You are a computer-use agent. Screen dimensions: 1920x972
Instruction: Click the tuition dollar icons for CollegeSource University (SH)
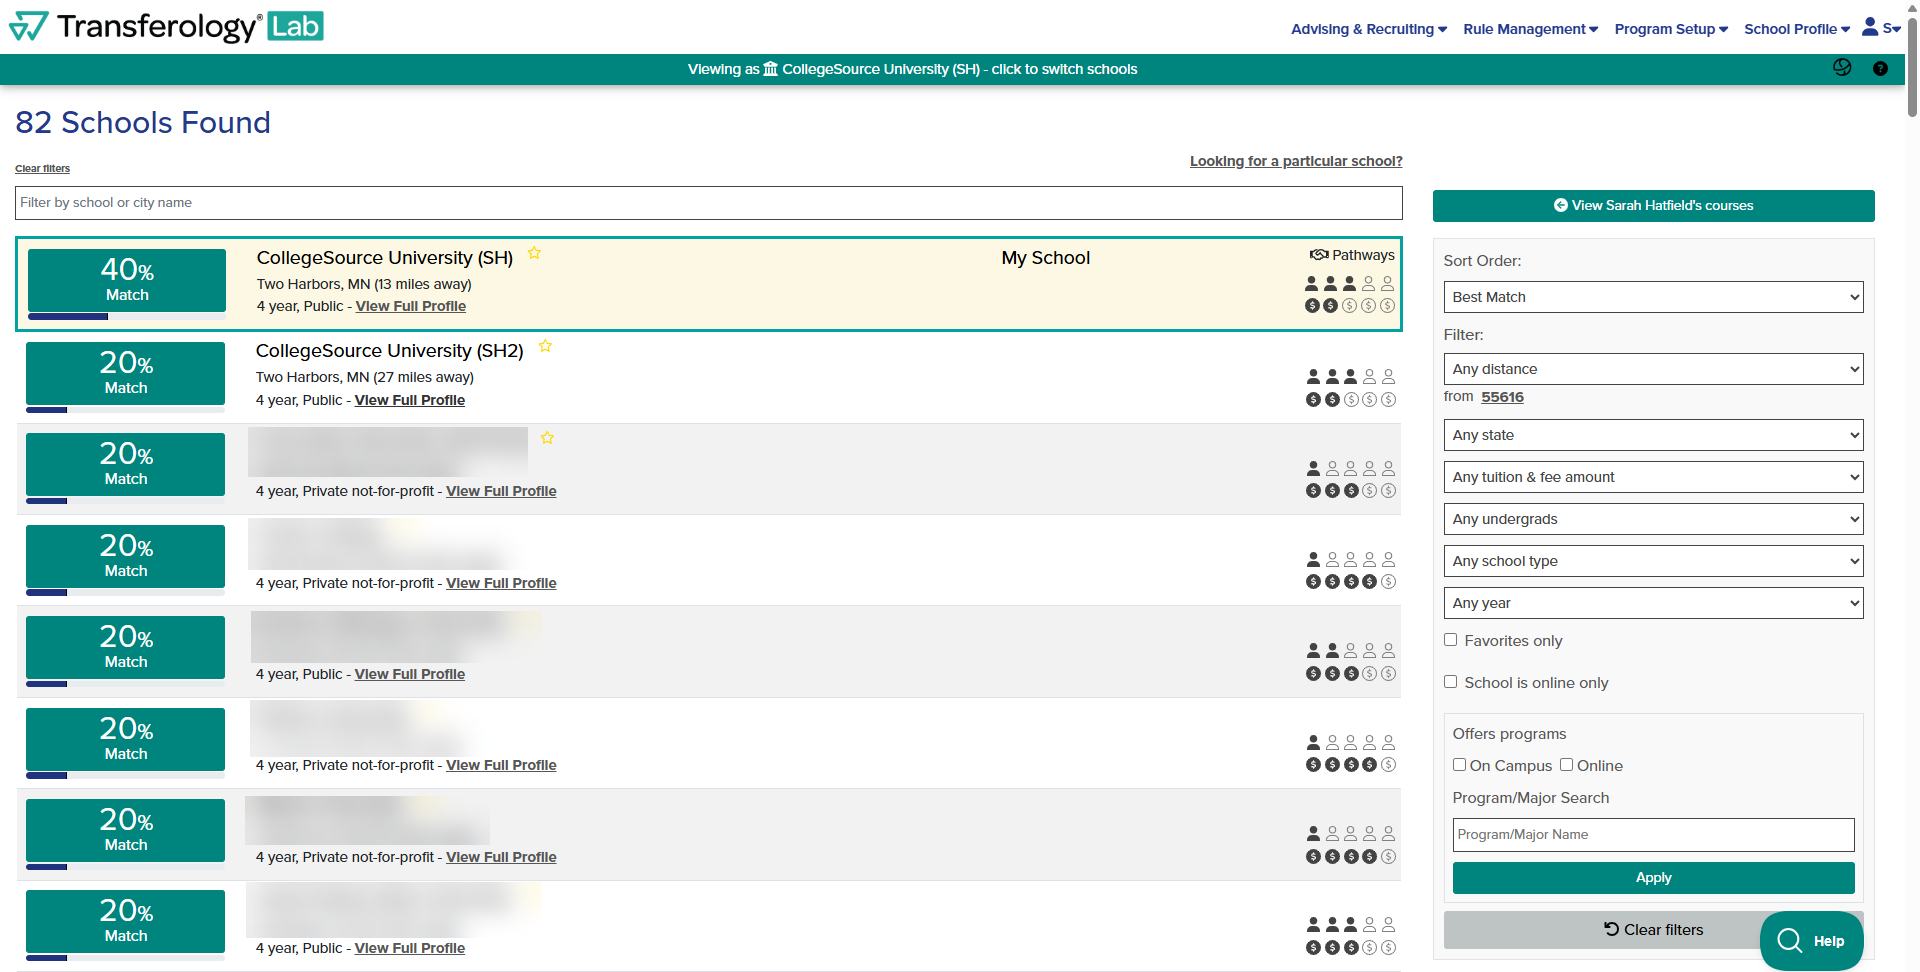[1349, 306]
